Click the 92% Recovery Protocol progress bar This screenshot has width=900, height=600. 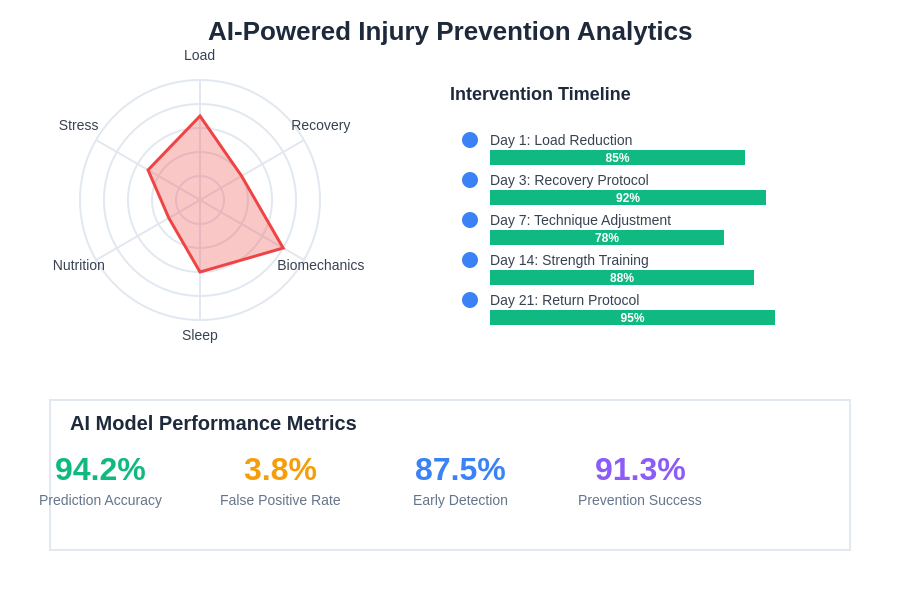click(x=628, y=198)
